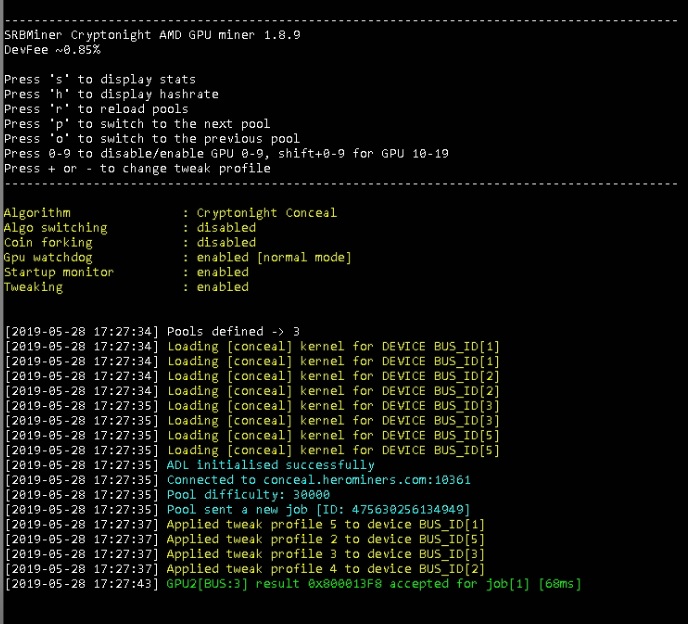Select the 'disabled' value beside Coin forking

226,243
